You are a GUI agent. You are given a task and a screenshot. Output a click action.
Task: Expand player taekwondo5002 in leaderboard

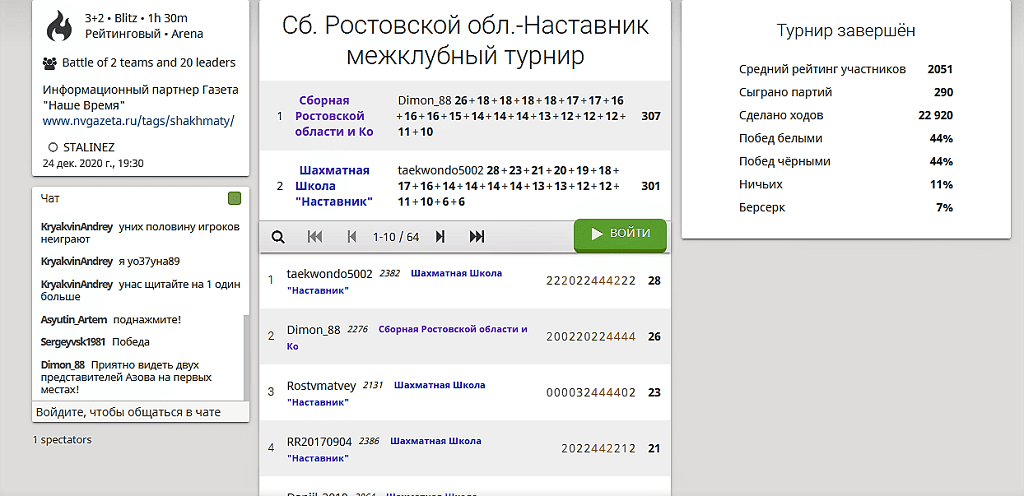[x=329, y=274]
